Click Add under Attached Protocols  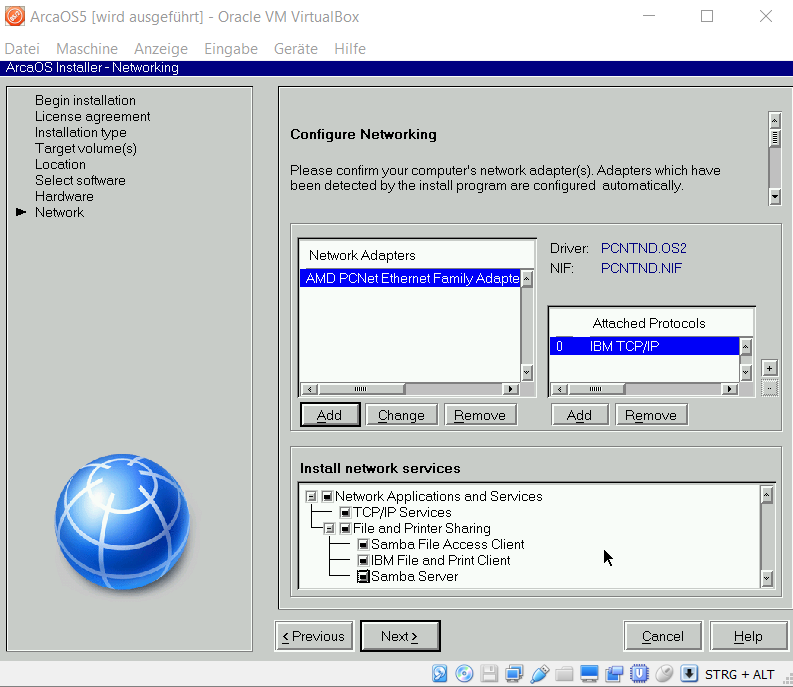coord(580,415)
